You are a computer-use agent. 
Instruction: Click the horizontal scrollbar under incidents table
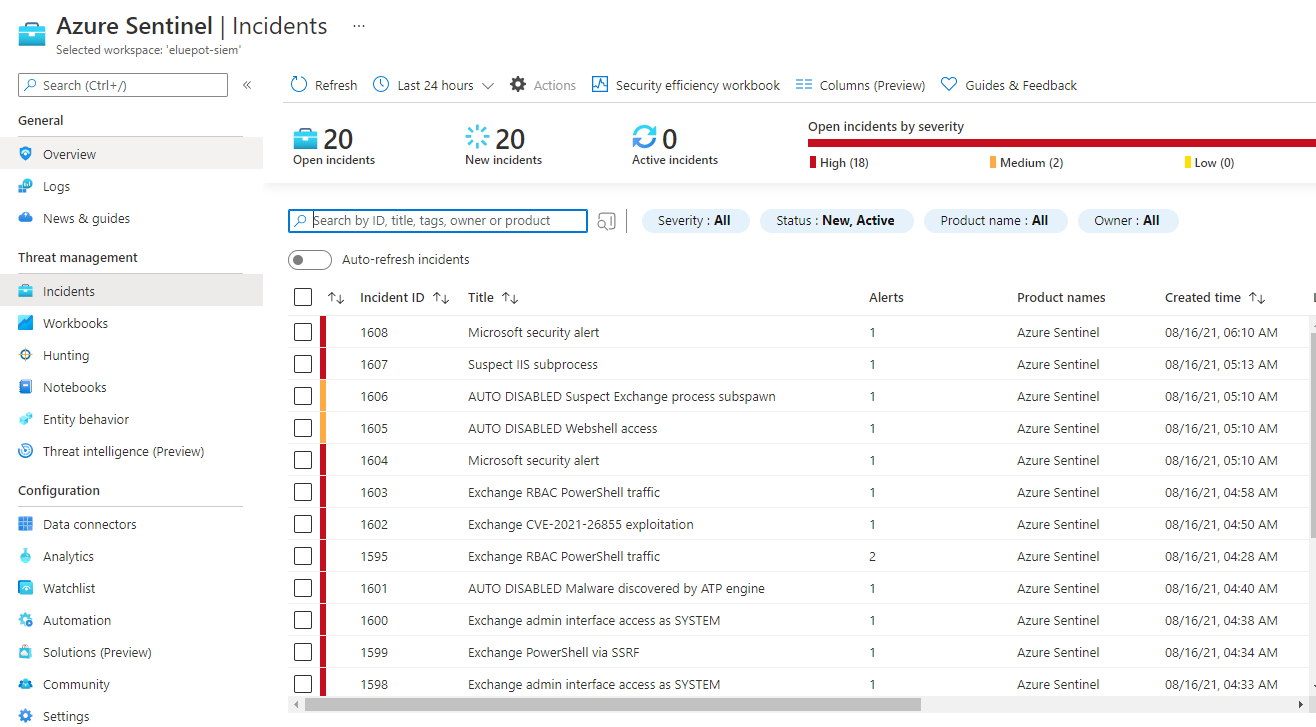click(612, 705)
